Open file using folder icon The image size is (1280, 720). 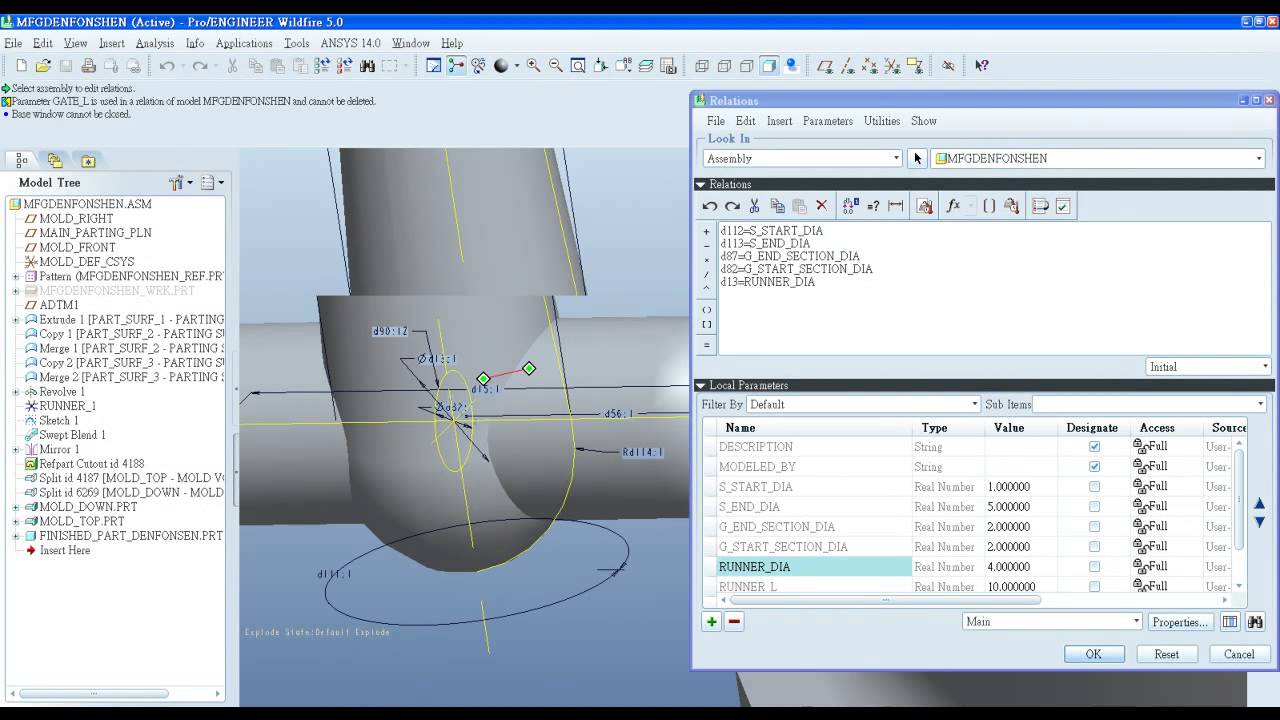click(x=43, y=66)
